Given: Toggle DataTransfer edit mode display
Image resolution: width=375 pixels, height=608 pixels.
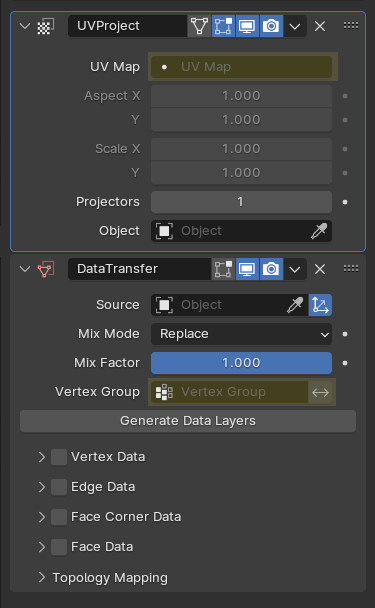Looking at the screenshot, I should [223, 269].
